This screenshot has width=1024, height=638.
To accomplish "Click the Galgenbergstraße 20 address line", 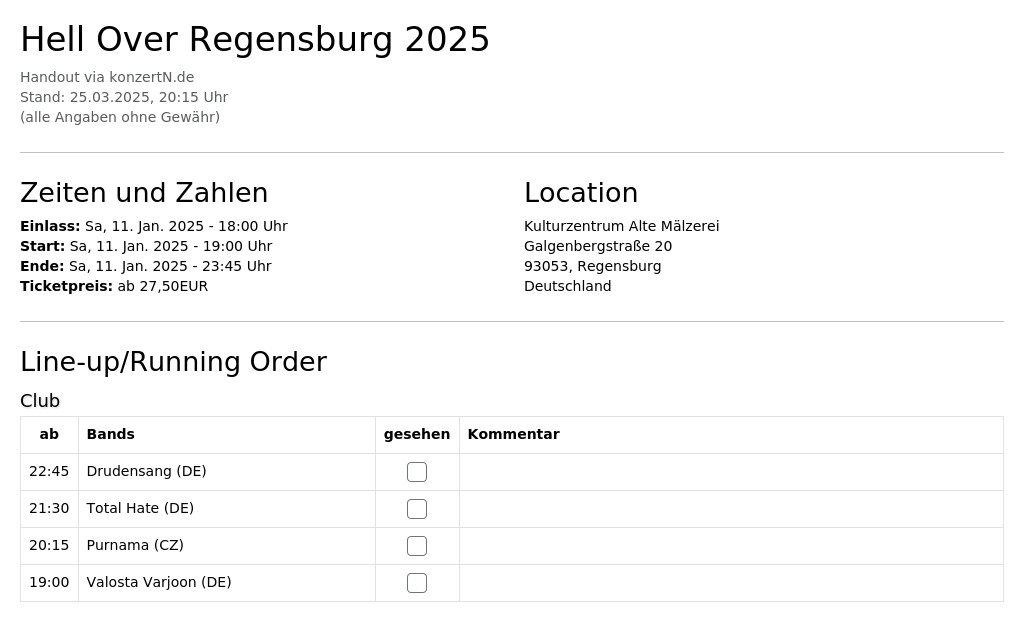I will tap(598, 246).
